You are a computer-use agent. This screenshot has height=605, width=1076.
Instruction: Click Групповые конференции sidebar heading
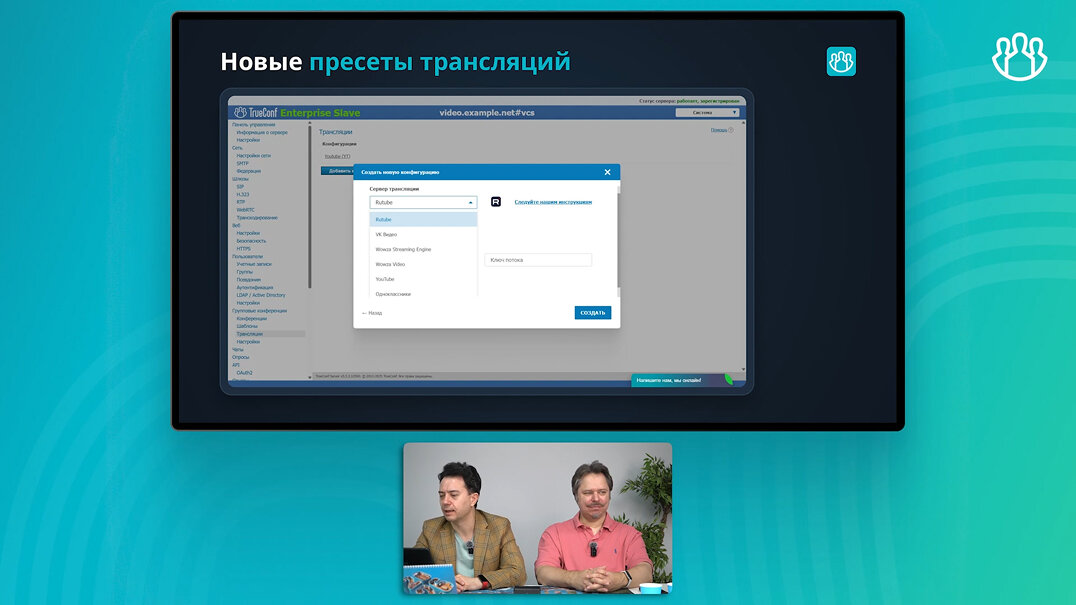point(259,311)
